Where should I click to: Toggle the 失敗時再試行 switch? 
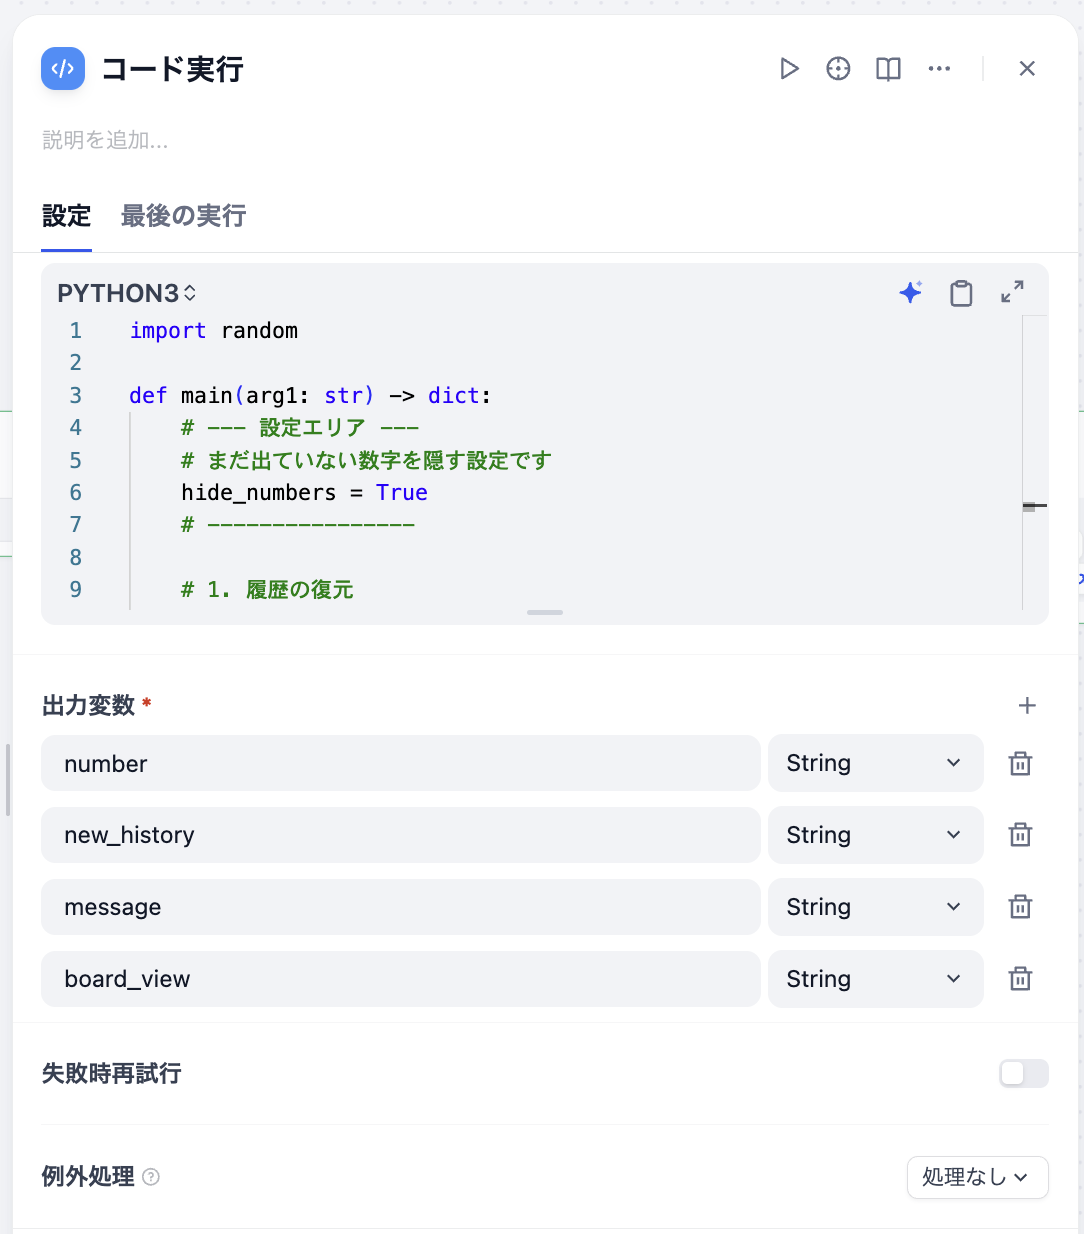(x=1023, y=1073)
